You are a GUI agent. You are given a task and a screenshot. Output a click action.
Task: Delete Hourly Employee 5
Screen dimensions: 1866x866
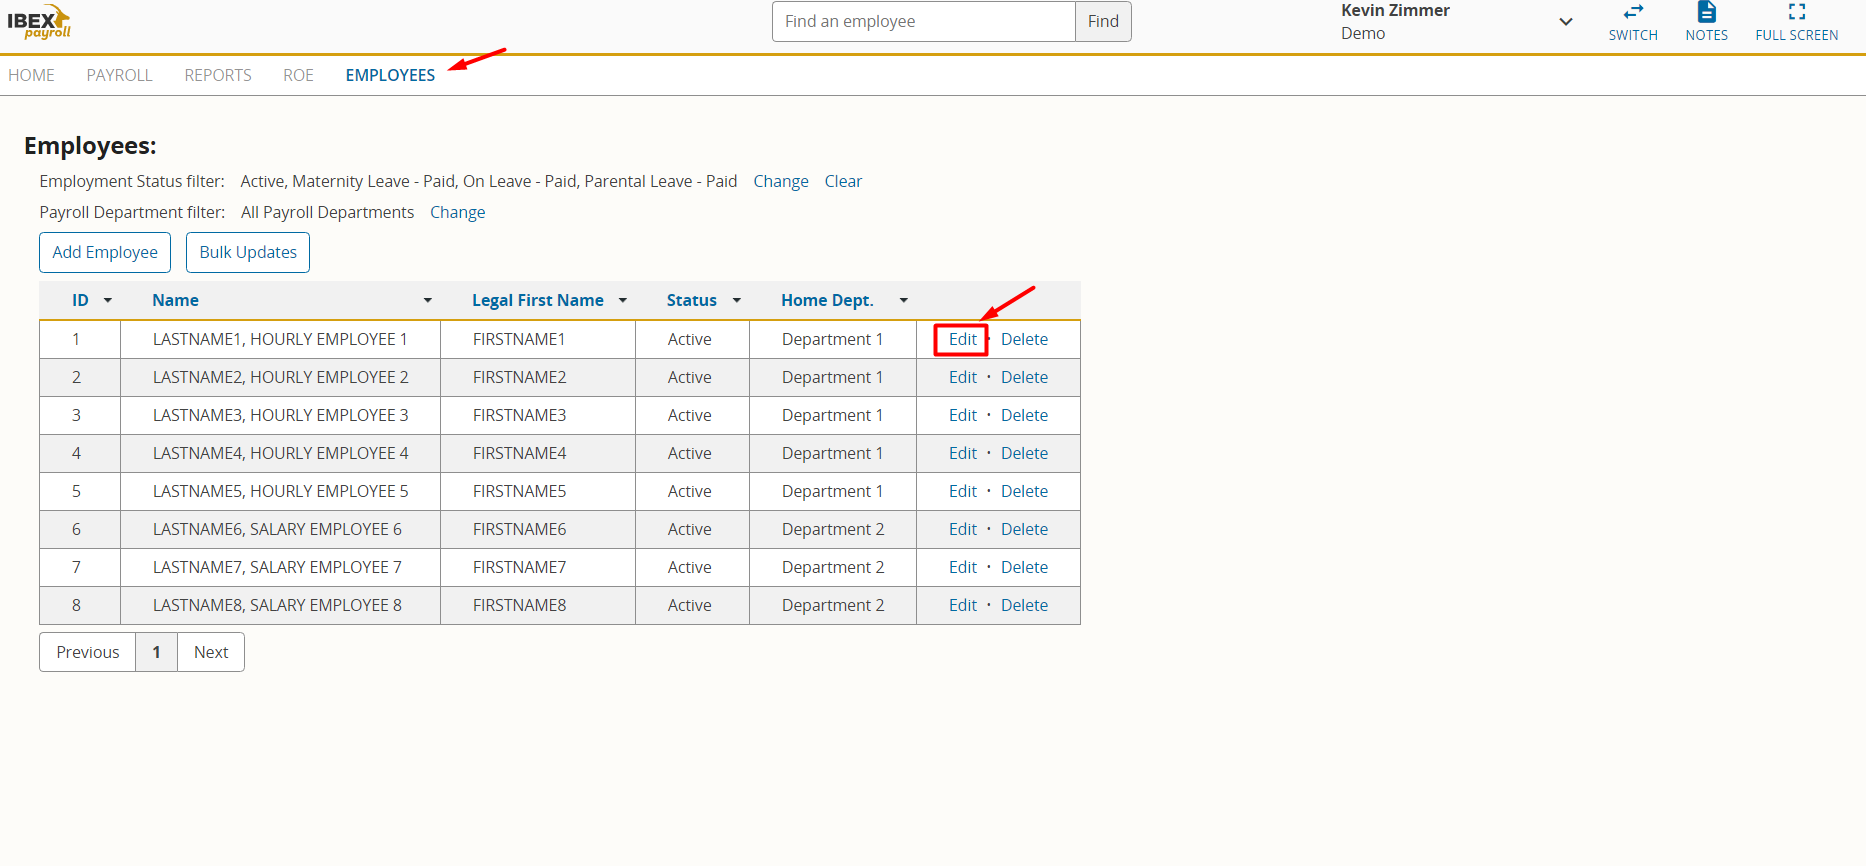[1025, 491]
